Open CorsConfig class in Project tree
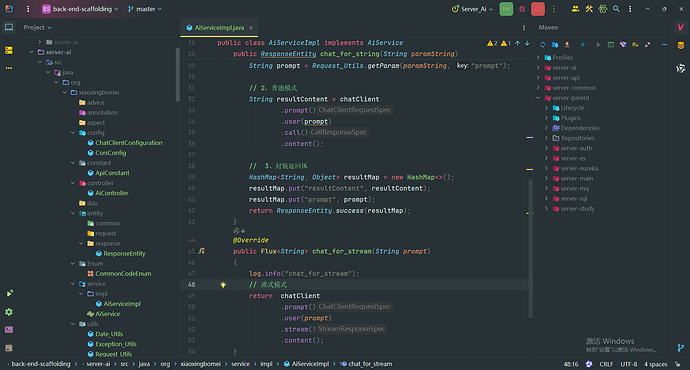690x370 pixels. [106, 153]
